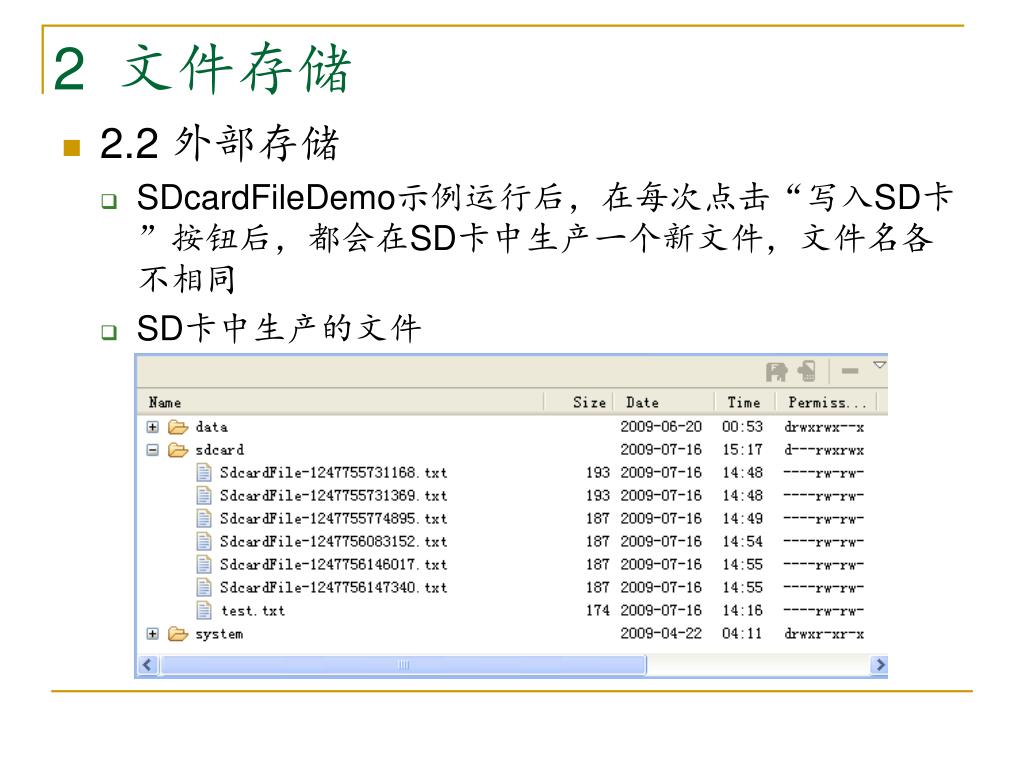Open the view menu triangle in toolbar
The image size is (1024, 768).
point(880,364)
